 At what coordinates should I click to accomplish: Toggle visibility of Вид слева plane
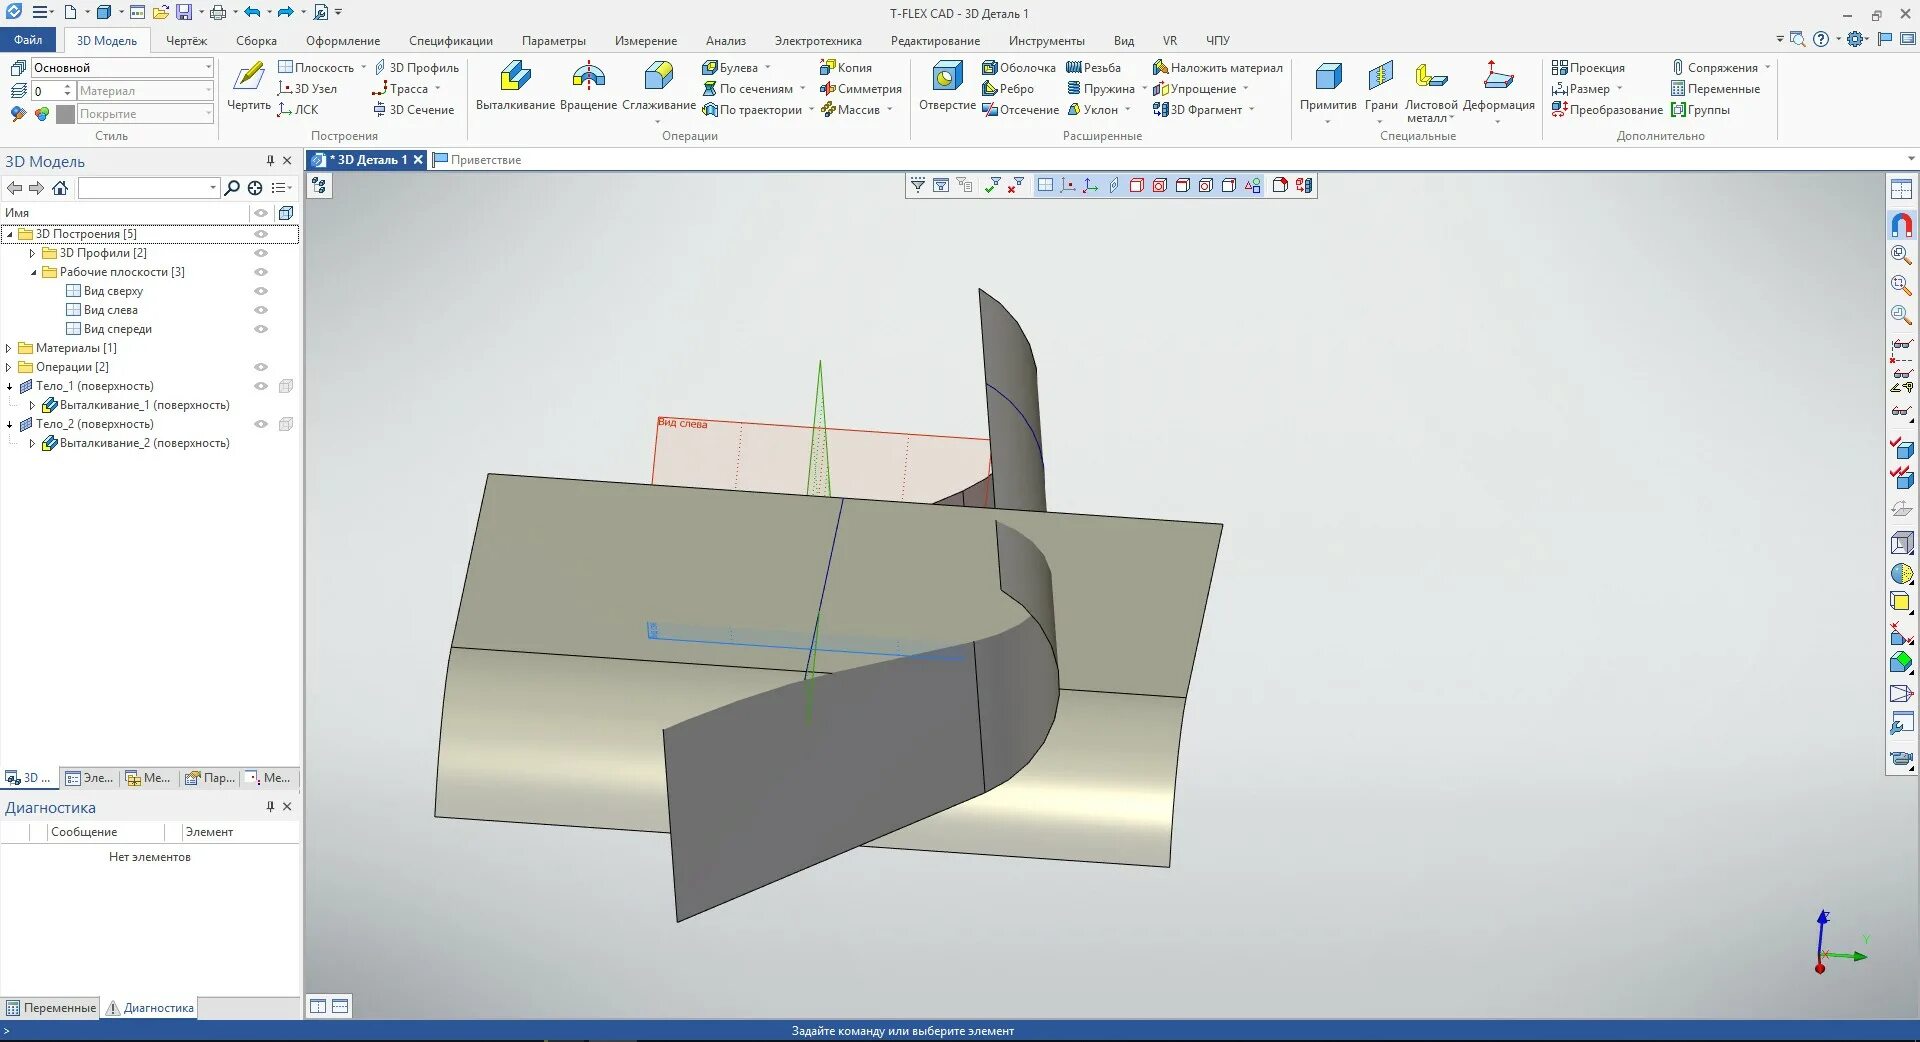coord(261,310)
